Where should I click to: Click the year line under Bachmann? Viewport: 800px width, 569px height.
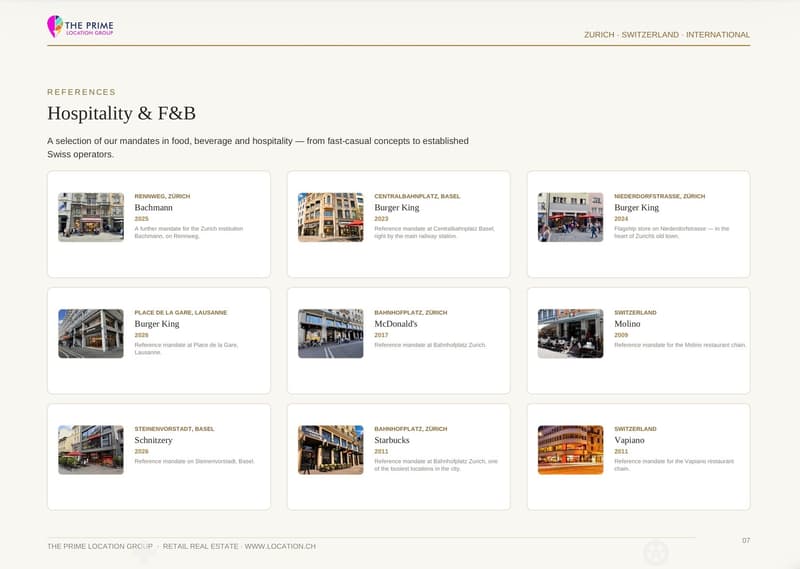(x=141, y=218)
